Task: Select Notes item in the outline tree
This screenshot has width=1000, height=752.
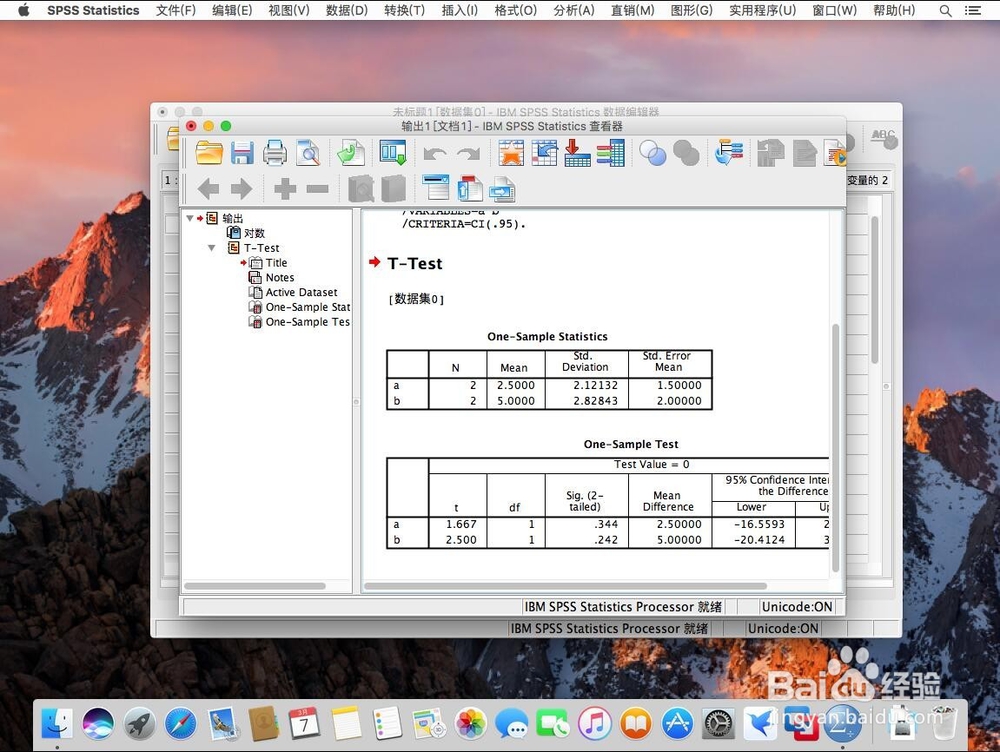Action: (x=280, y=277)
